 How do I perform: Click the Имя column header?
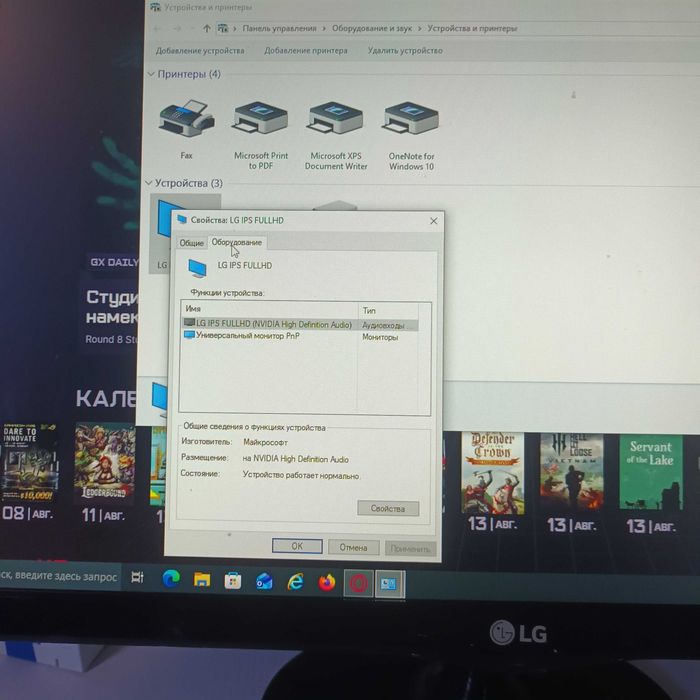(x=269, y=309)
